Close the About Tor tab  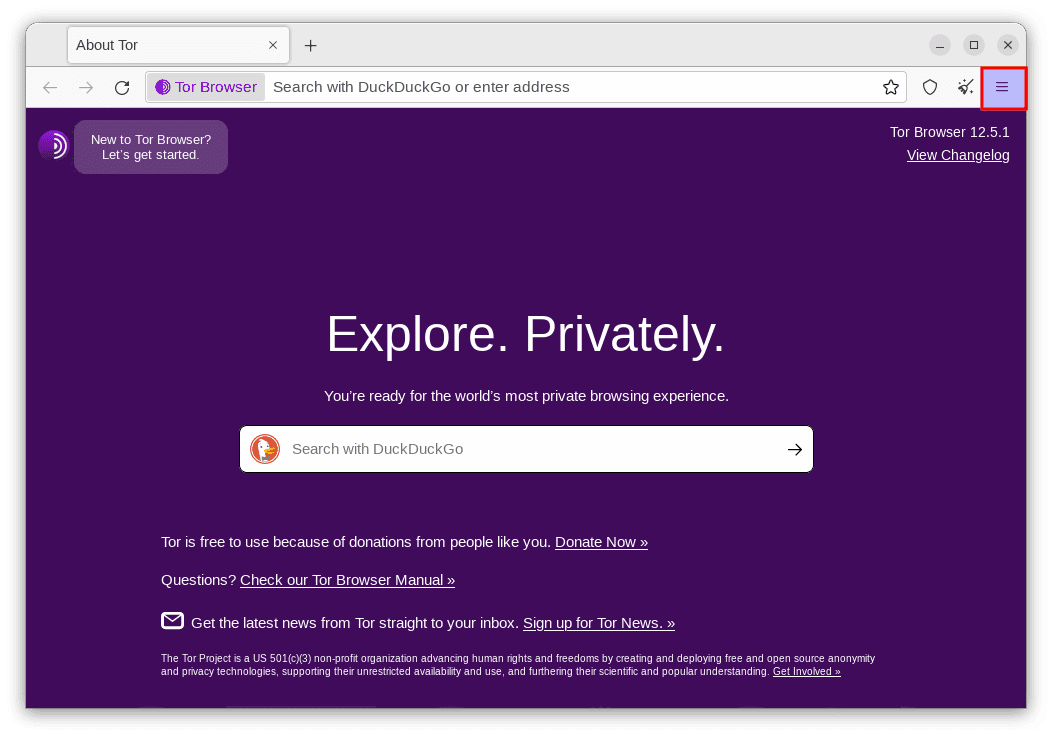(273, 45)
